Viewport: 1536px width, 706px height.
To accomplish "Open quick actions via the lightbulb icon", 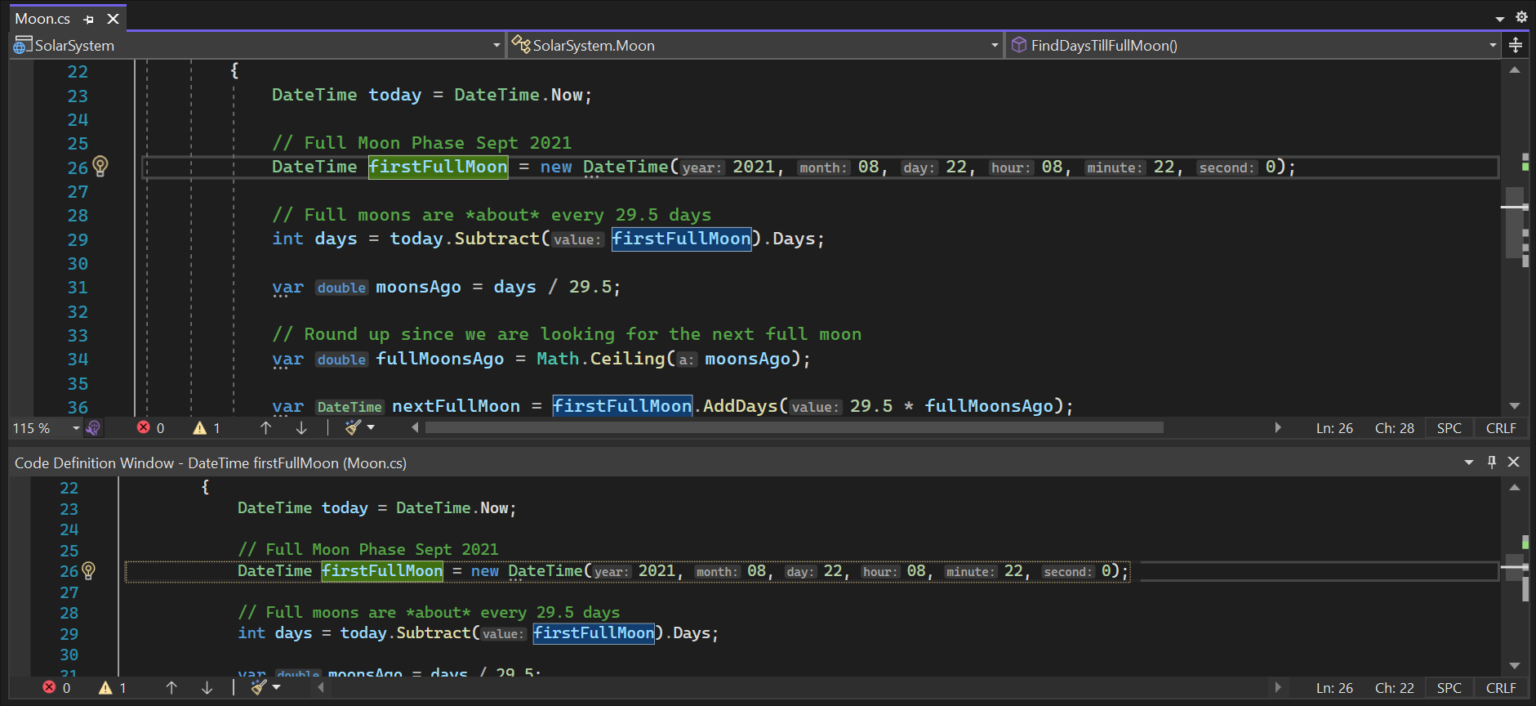I will pyautogui.click(x=98, y=166).
